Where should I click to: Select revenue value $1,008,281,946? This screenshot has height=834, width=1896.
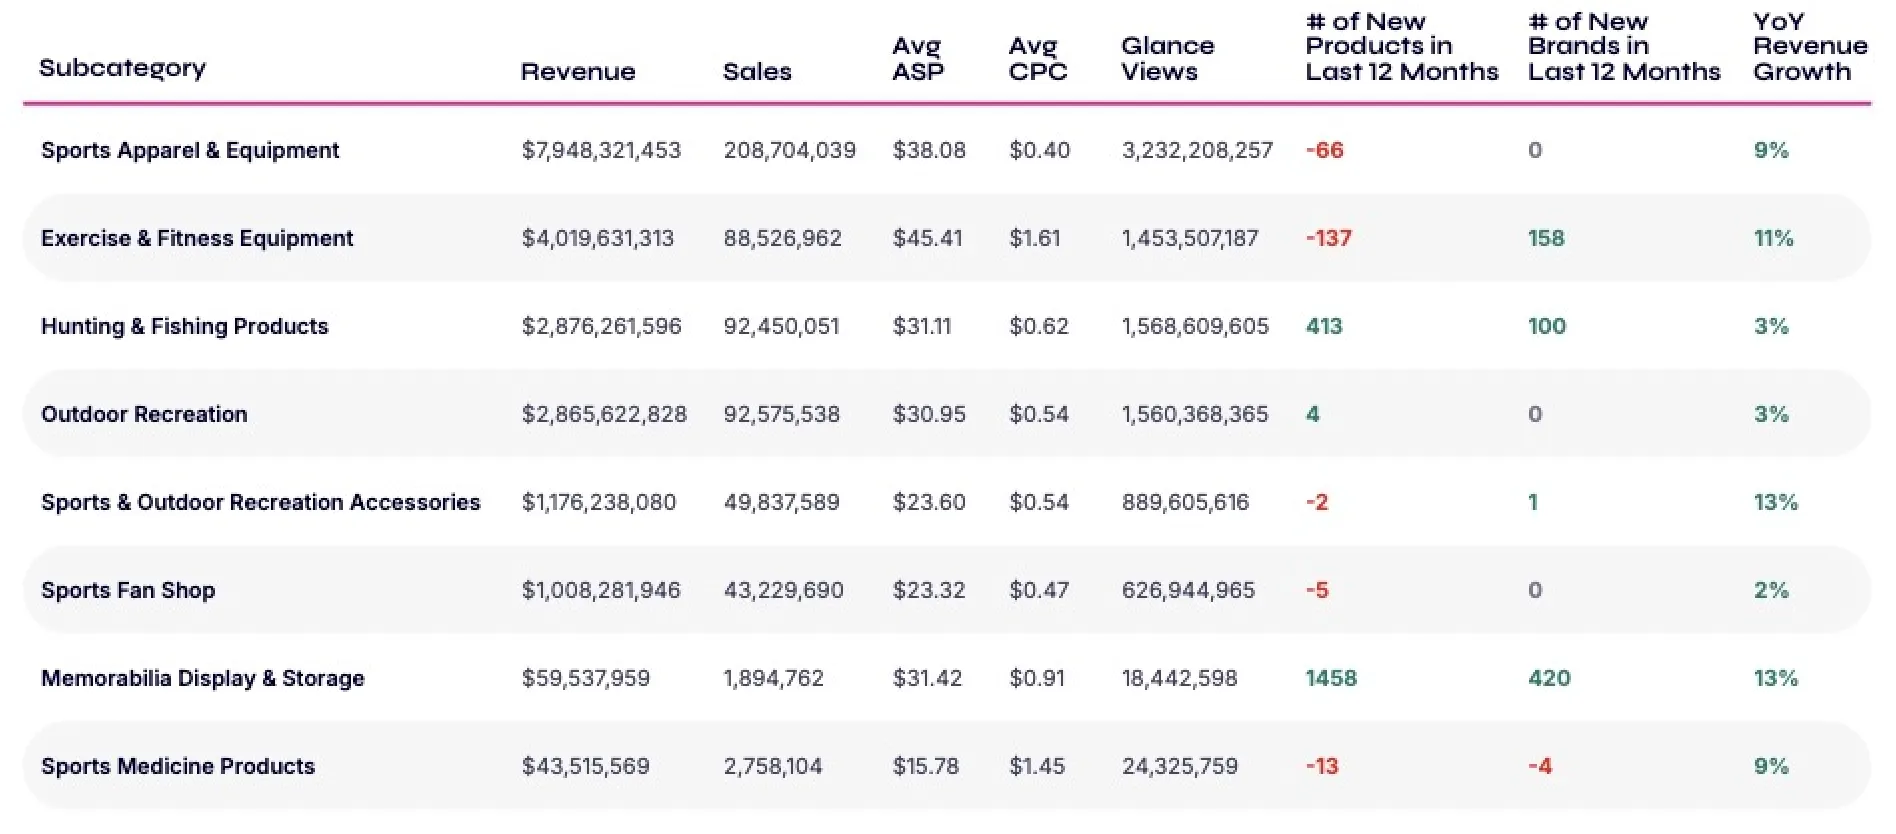[x=601, y=590]
